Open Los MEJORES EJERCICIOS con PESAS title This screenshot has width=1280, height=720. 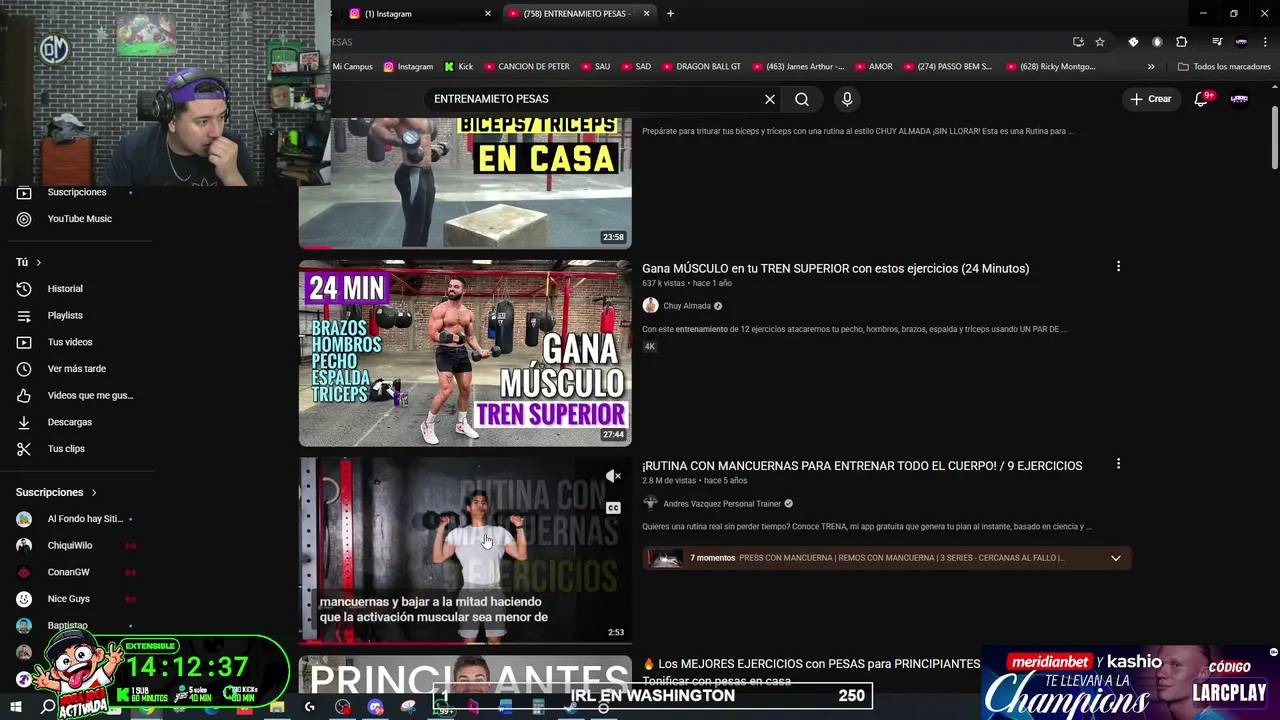tap(811, 664)
